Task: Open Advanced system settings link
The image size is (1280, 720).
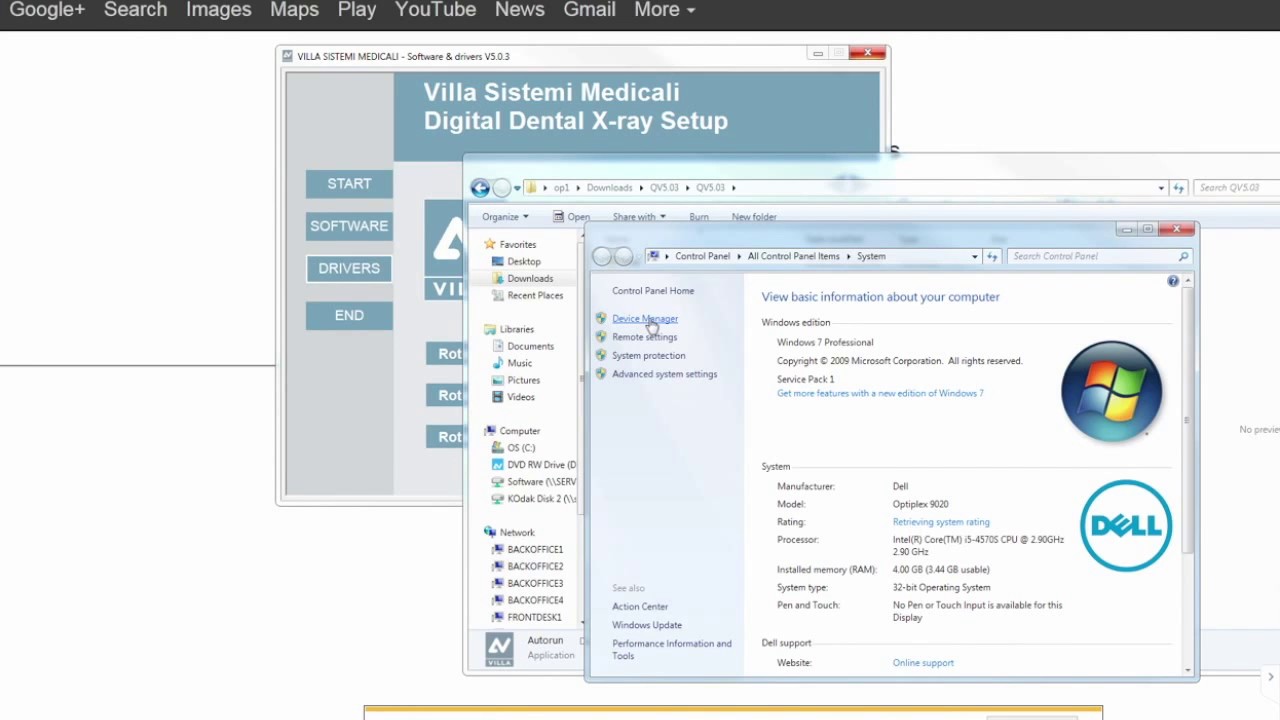Action: pyautogui.click(x=664, y=374)
